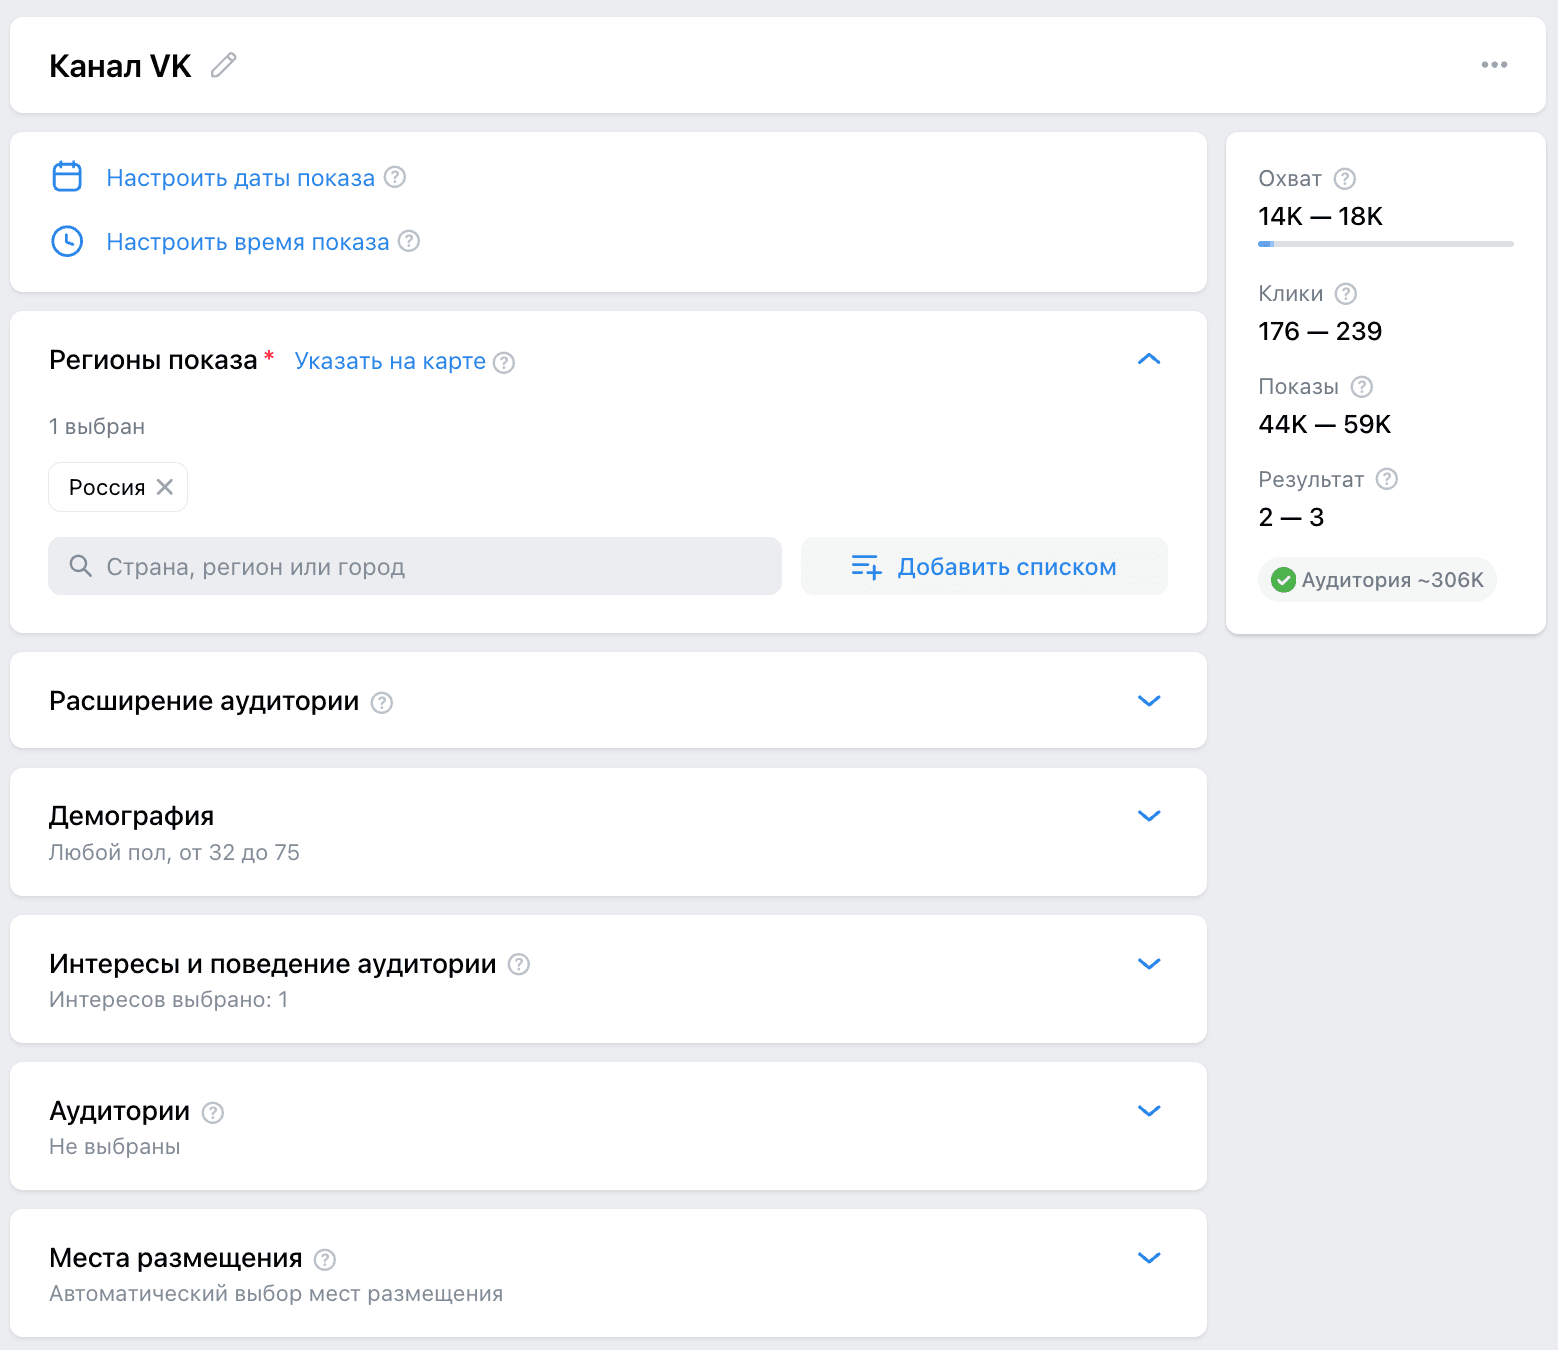Click the 176 — 239 clicks value

[1320, 331]
